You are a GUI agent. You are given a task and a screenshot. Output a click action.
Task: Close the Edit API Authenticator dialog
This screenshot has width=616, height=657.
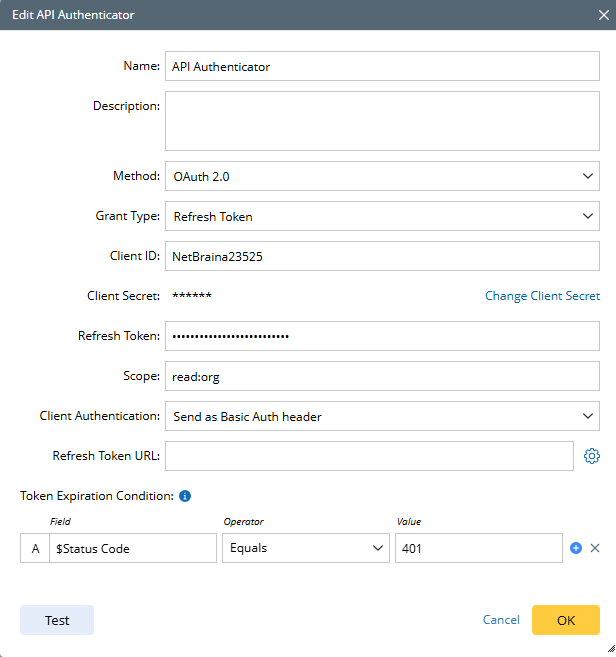click(x=602, y=15)
